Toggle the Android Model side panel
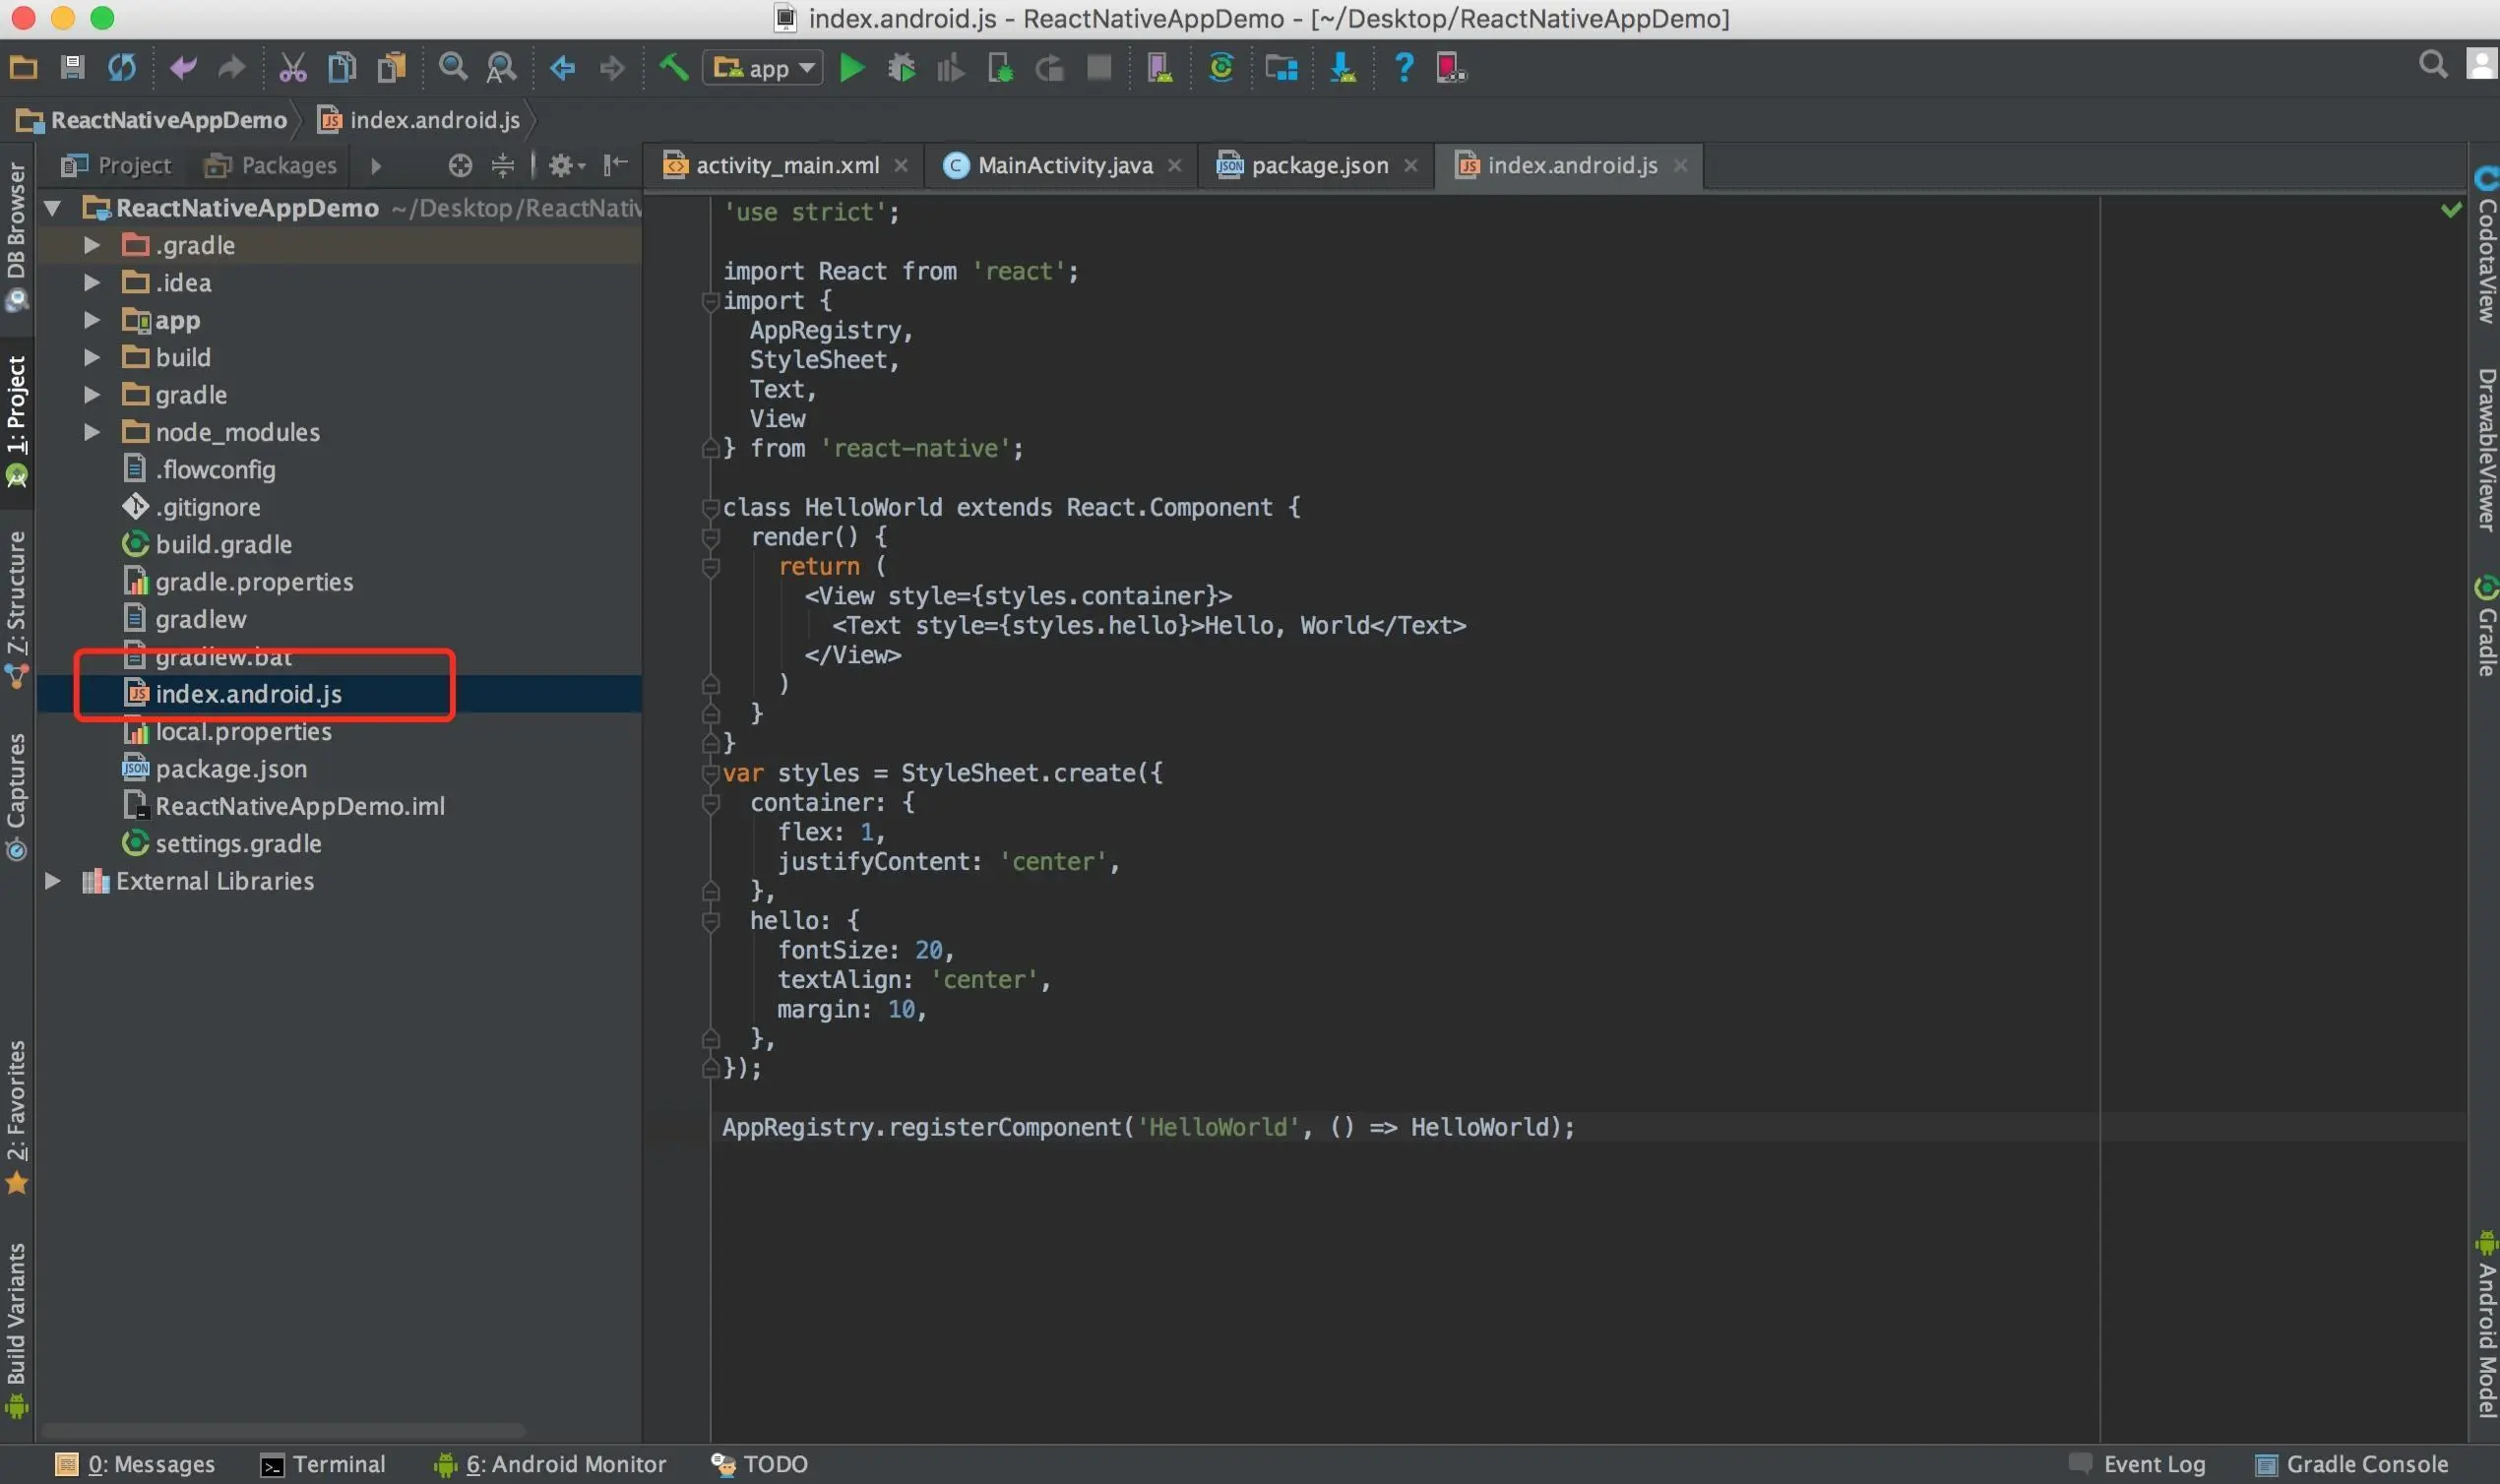The width and height of the screenshot is (2500, 1484). 2486,1325
